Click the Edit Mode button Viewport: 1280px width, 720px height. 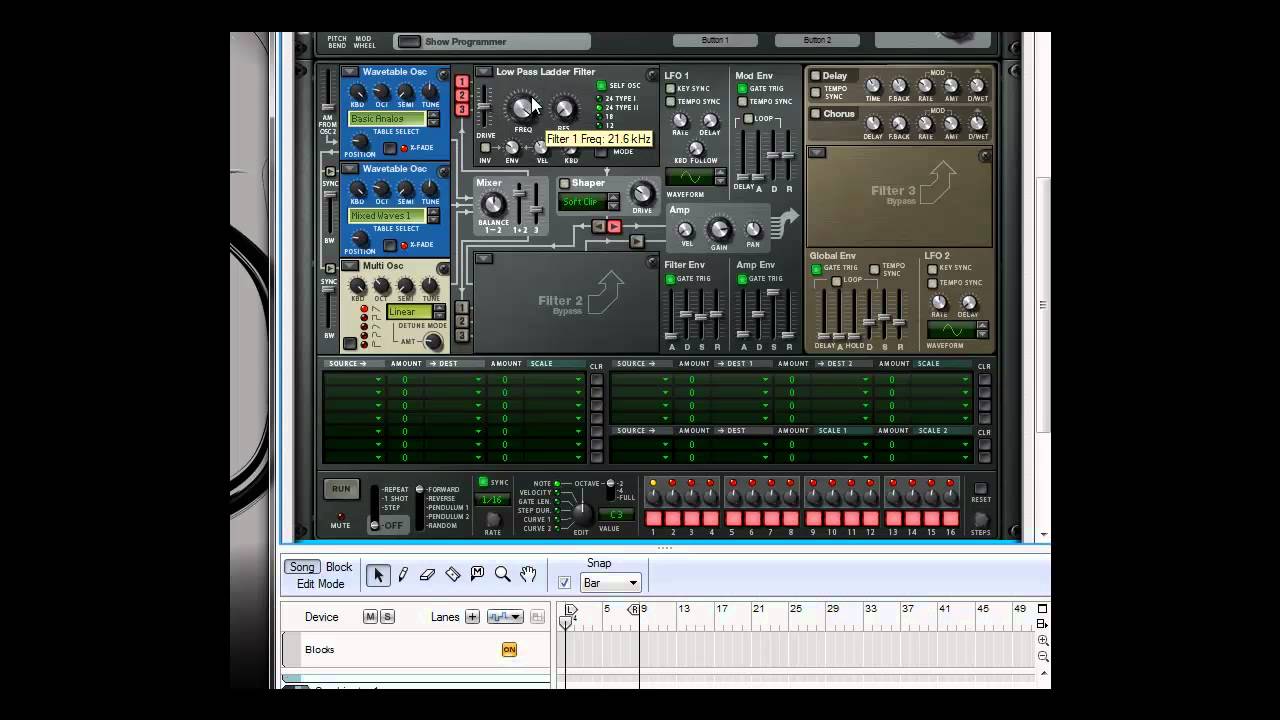(320, 584)
